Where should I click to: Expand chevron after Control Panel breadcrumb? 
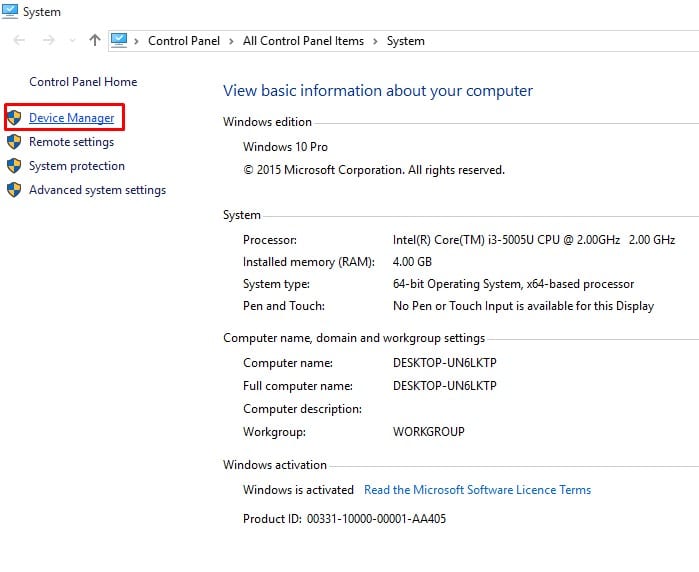coord(231,41)
